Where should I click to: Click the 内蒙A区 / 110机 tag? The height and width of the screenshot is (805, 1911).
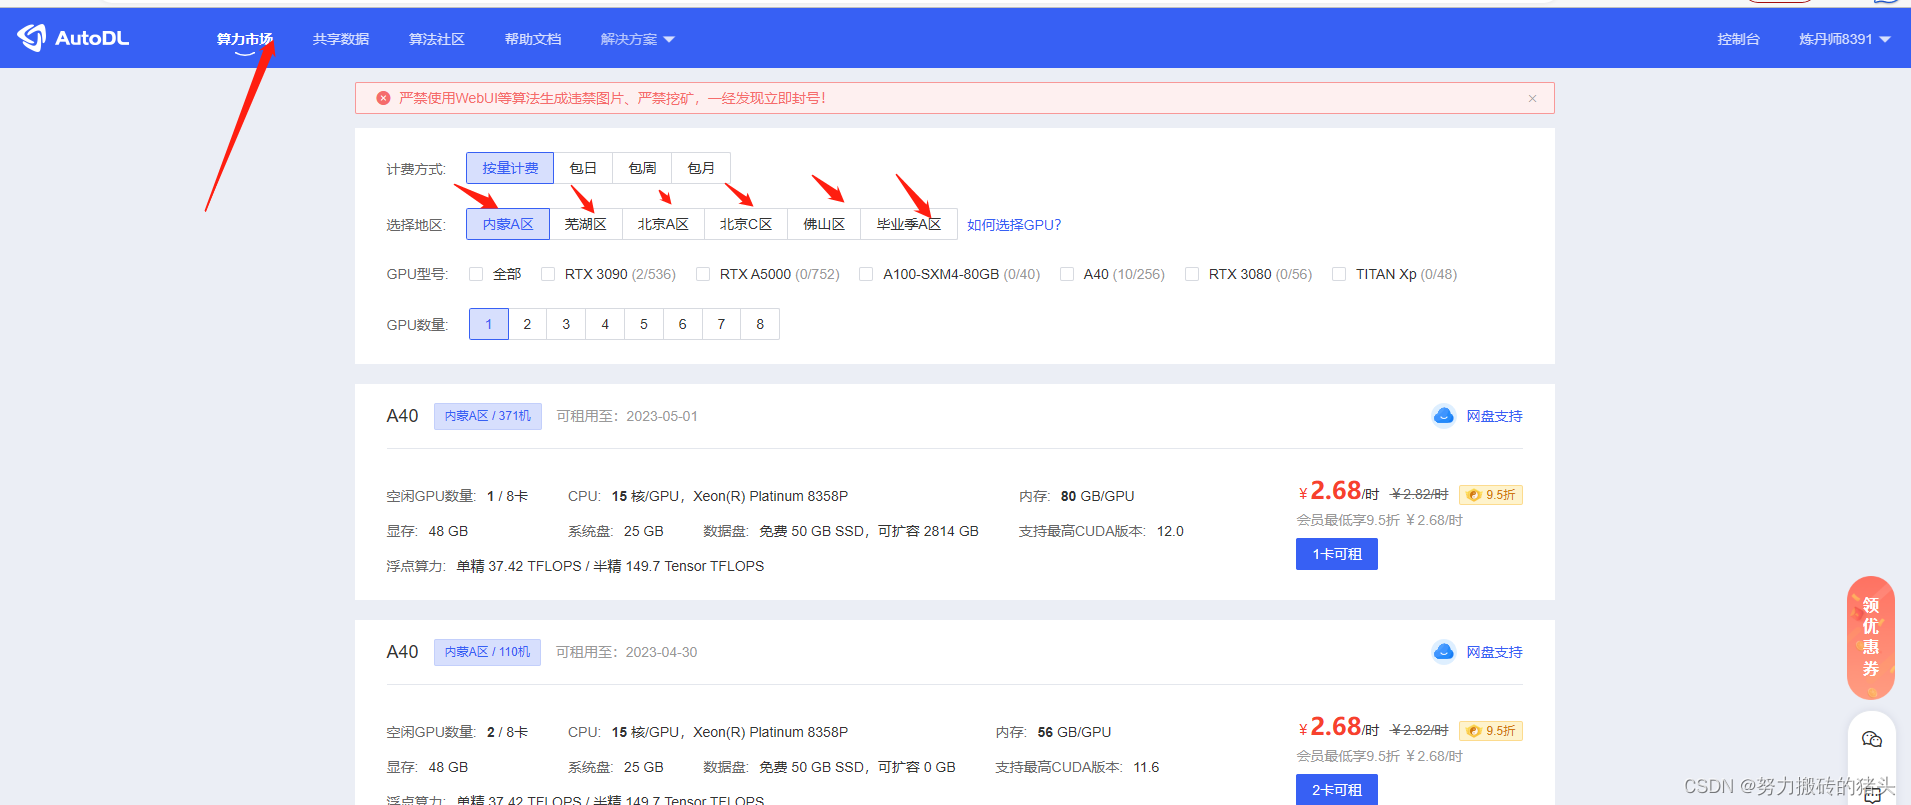pos(488,652)
